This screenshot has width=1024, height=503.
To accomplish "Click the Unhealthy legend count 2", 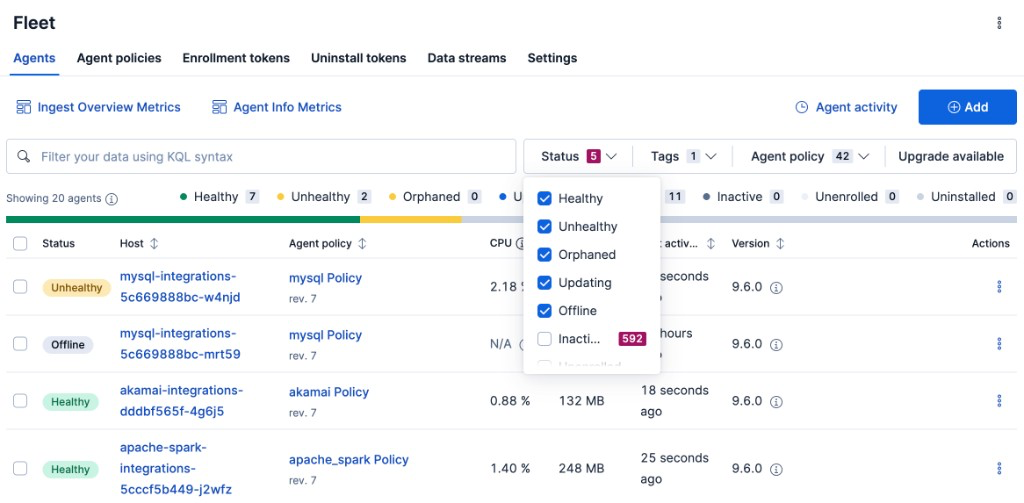I will pos(364,197).
